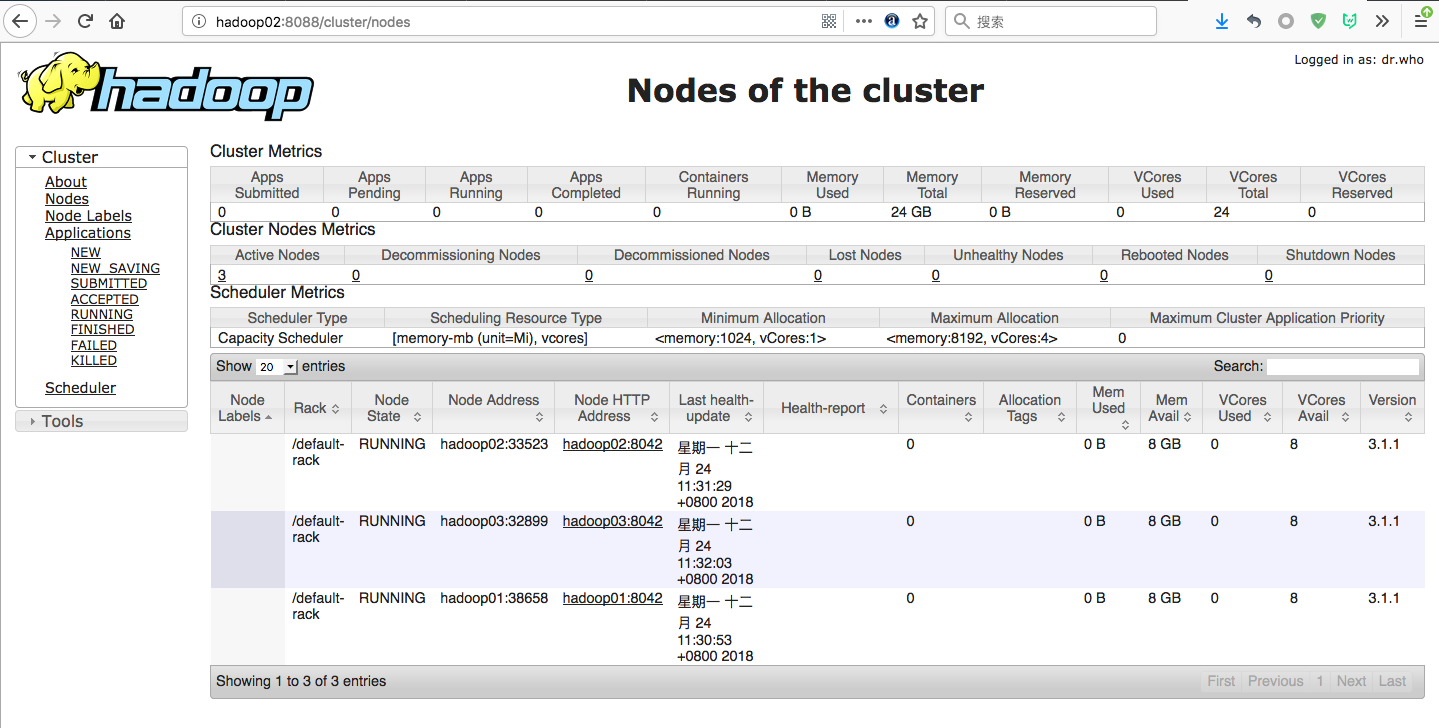This screenshot has height=728, width=1439.
Task: Click the table Search input field
Action: pyautogui.click(x=1343, y=367)
